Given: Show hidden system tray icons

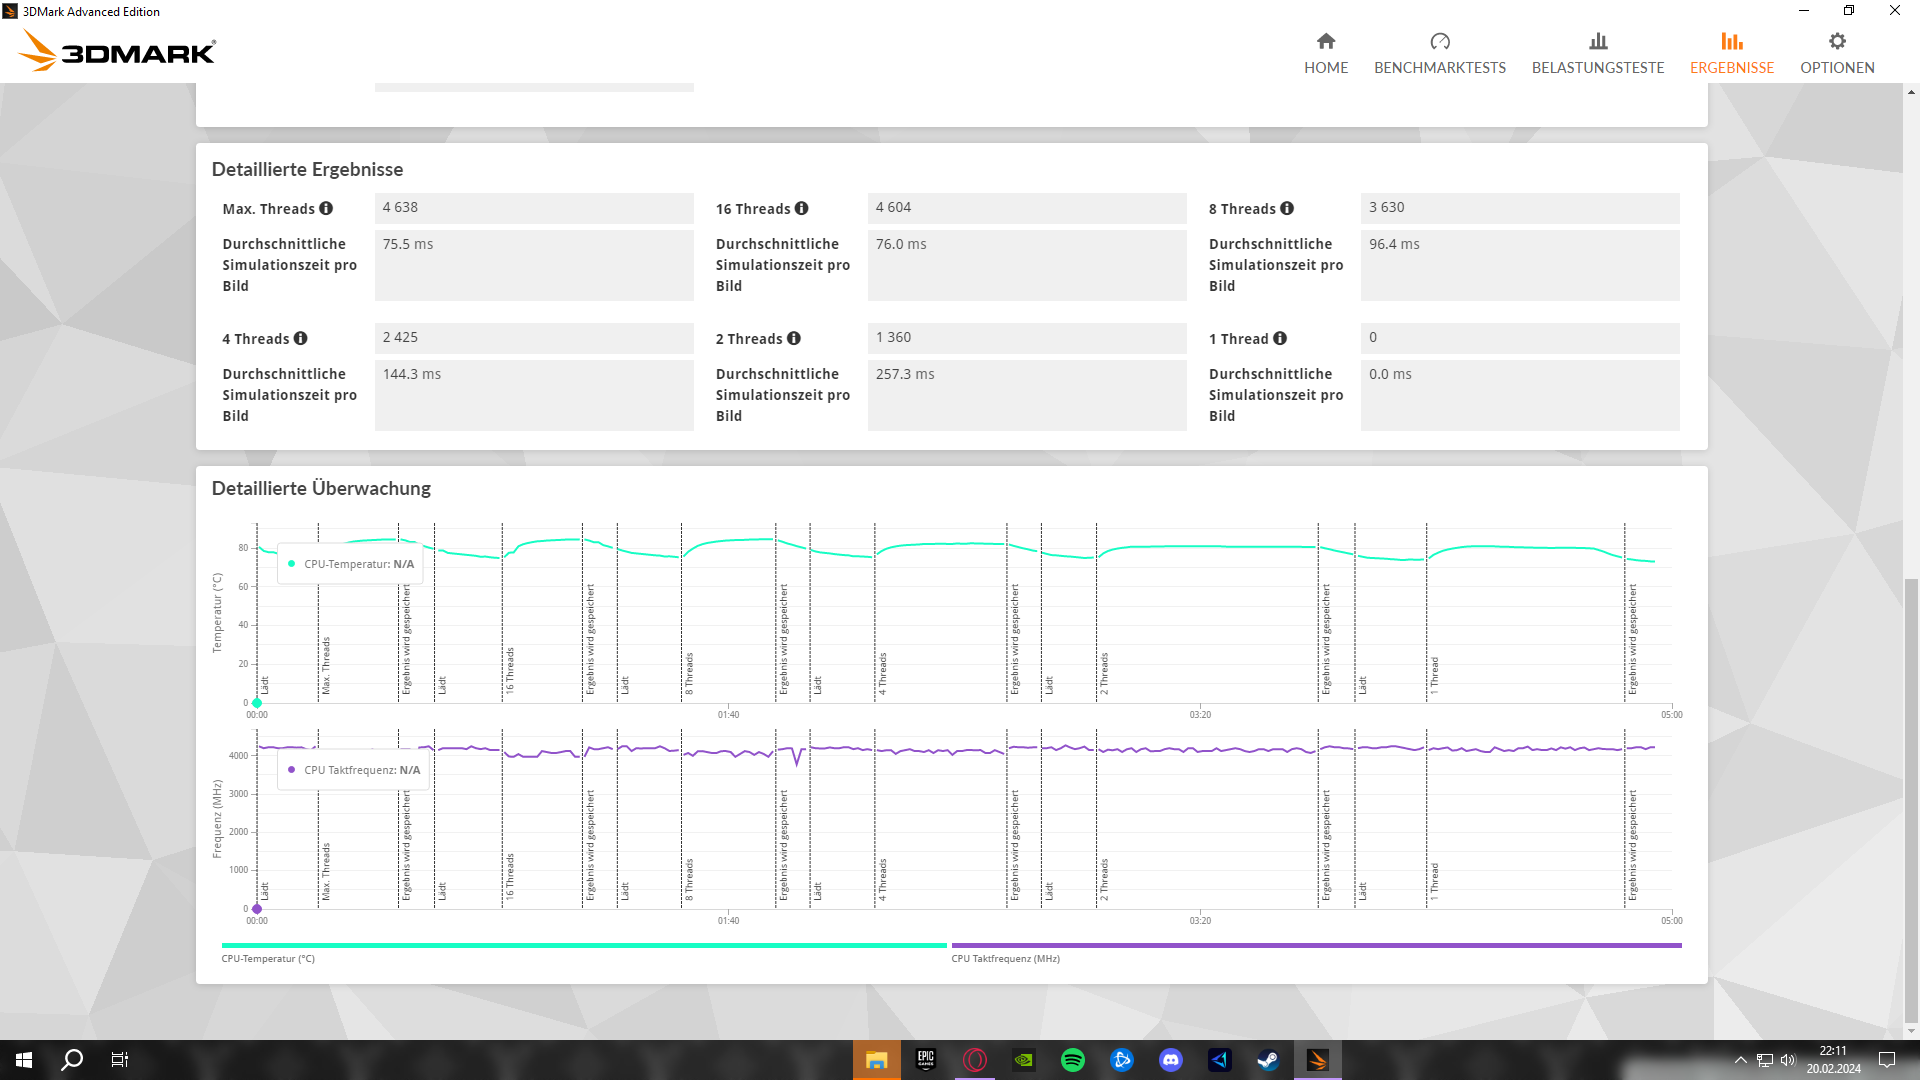Looking at the screenshot, I should [1740, 1060].
